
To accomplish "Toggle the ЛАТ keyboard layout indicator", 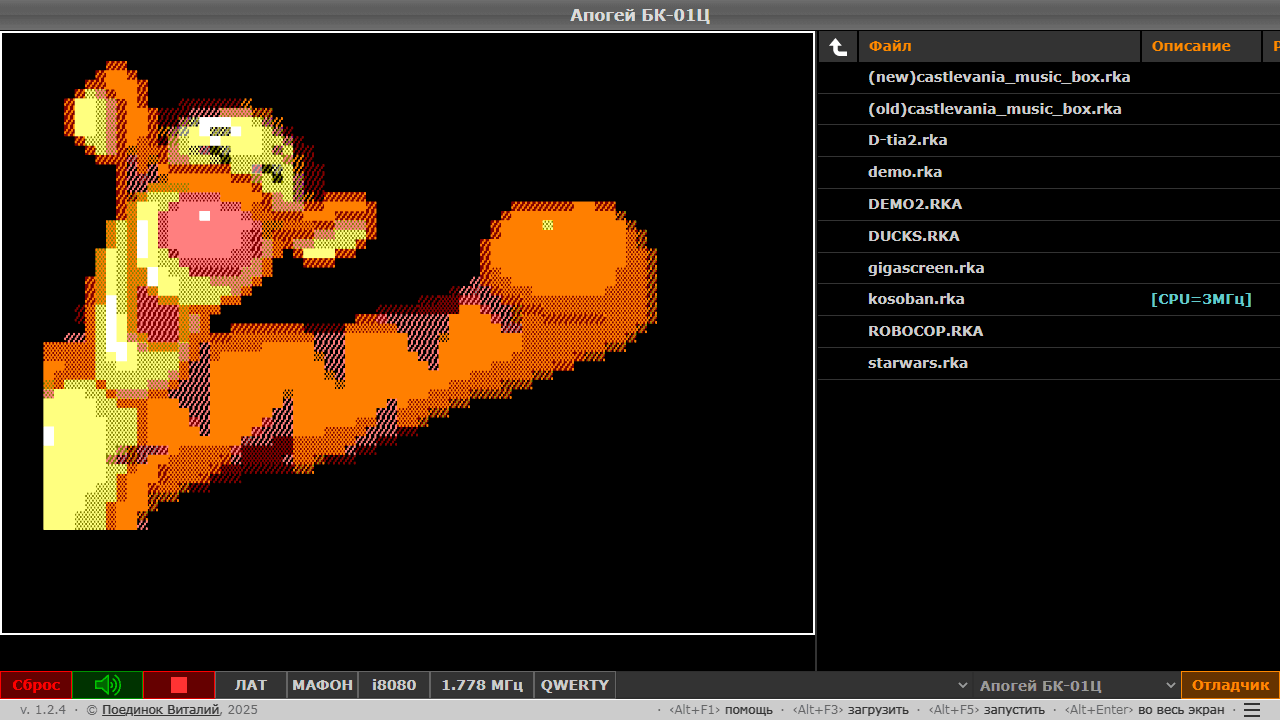I will [x=251, y=685].
